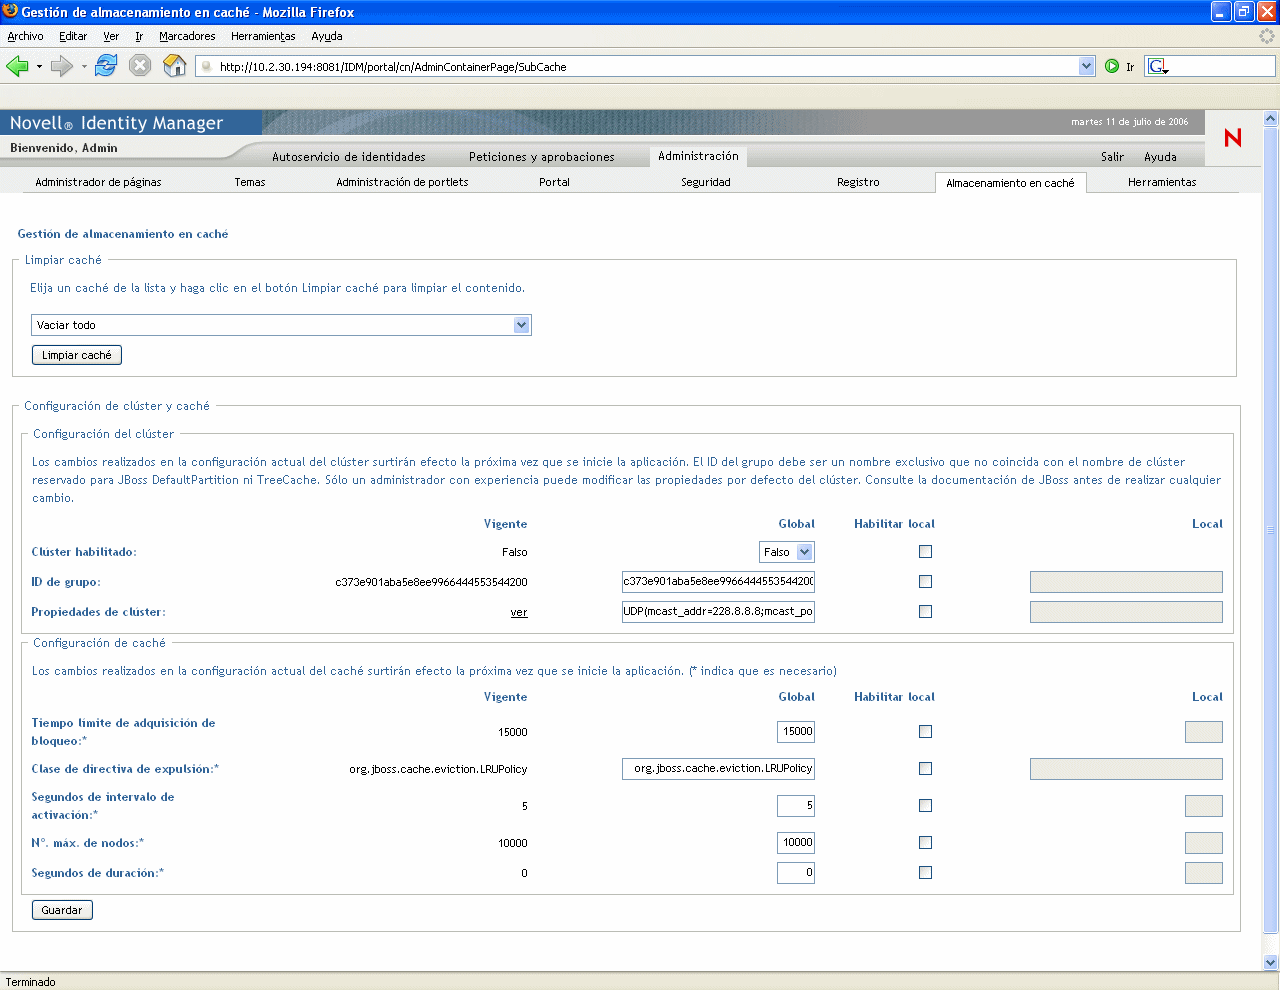Open the Temas subtab

(x=250, y=182)
